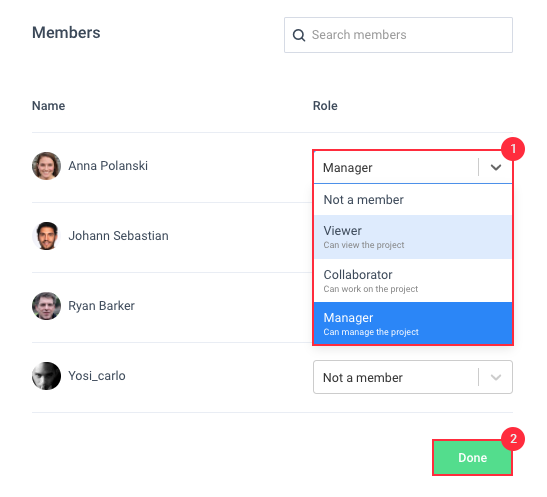Click the search magnifier icon
The height and width of the screenshot is (497, 547).
[x=299, y=35]
